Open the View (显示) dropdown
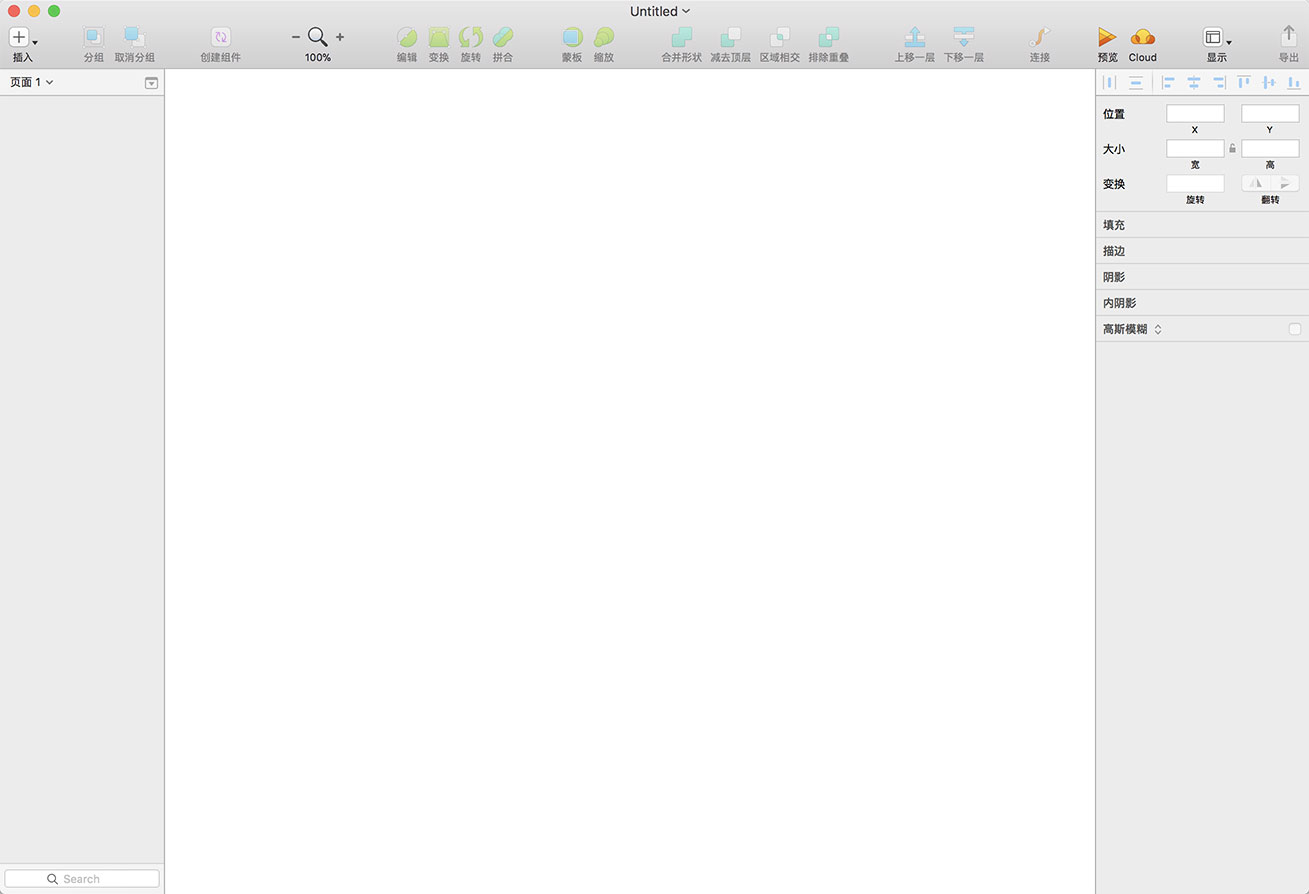This screenshot has height=894, width=1309. coord(1216,38)
